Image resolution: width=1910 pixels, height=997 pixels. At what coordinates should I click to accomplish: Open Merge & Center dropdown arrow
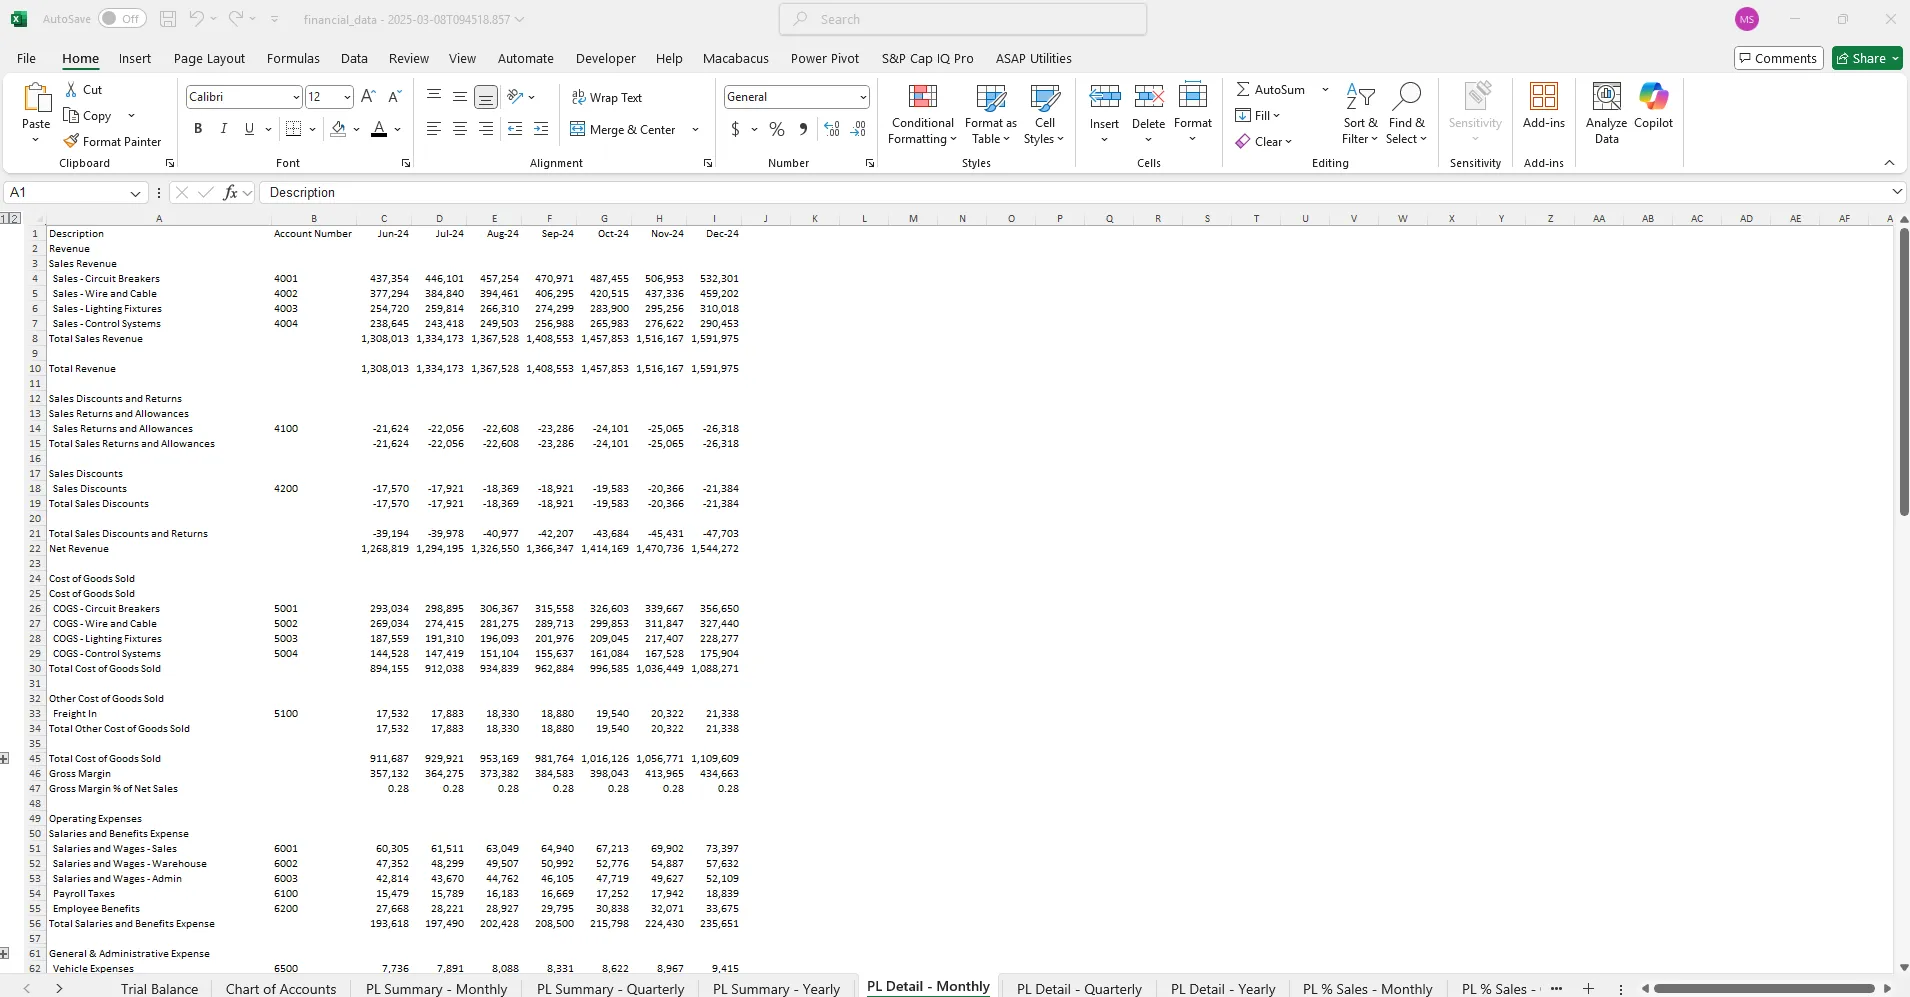695,129
